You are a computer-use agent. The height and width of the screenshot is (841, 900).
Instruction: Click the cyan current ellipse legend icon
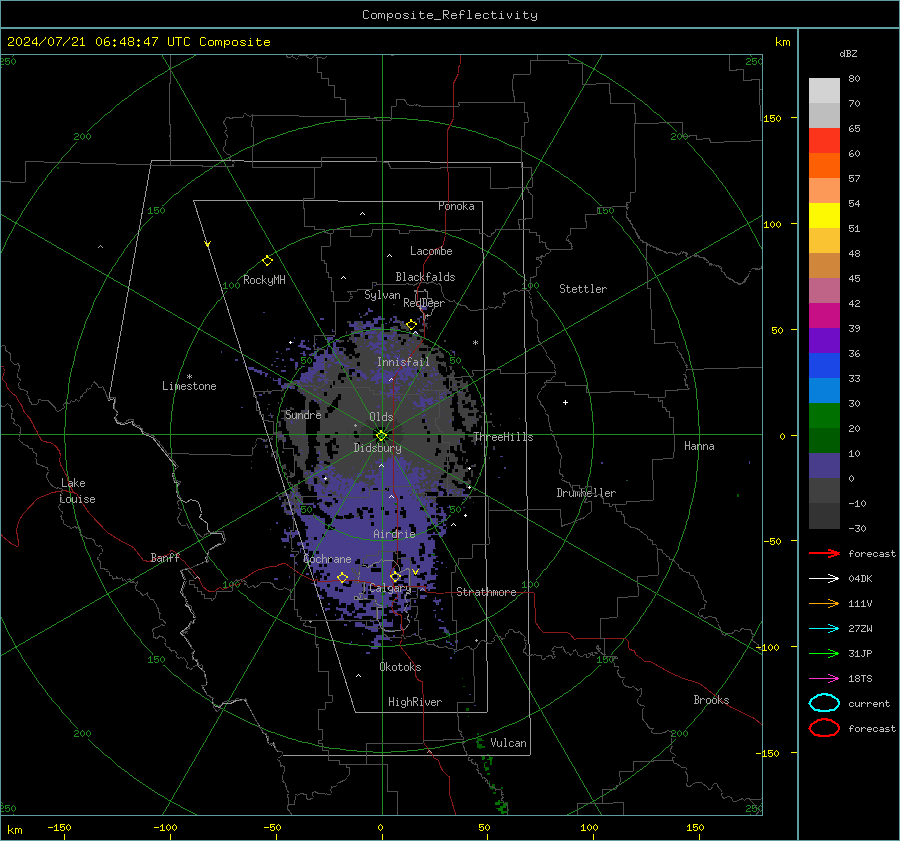824,703
